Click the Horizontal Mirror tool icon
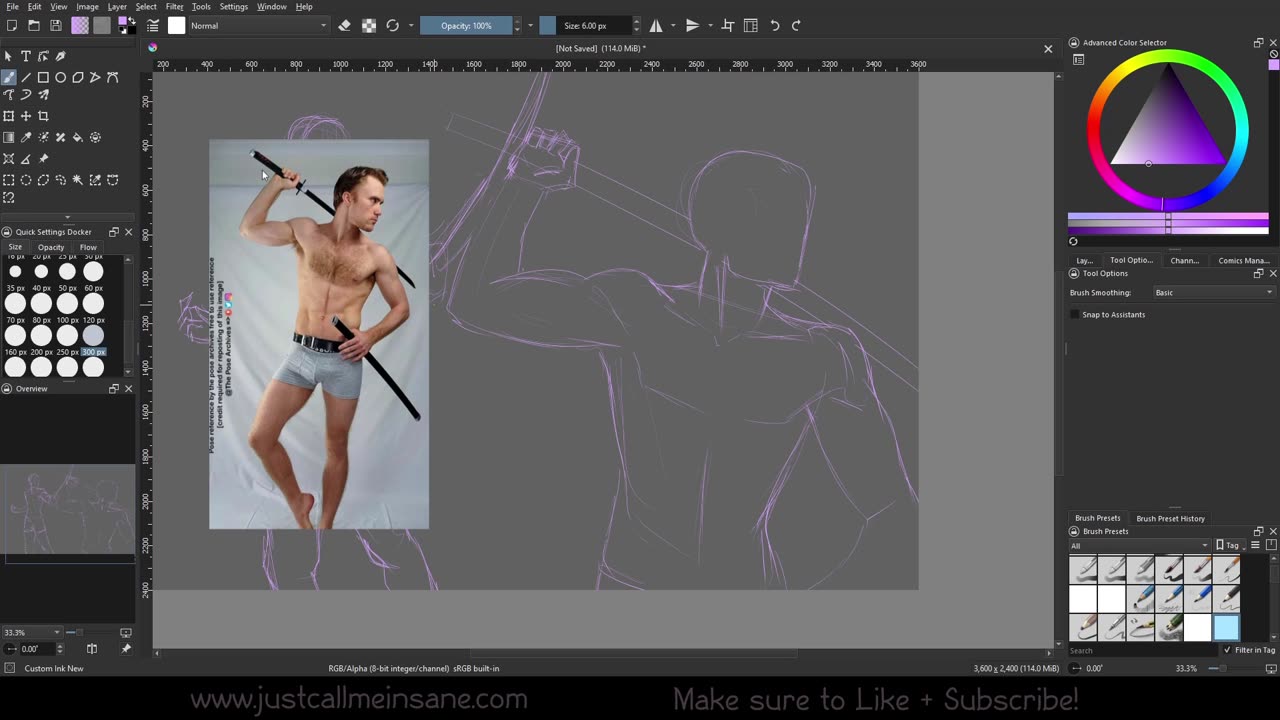1280x720 pixels. [656, 26]
